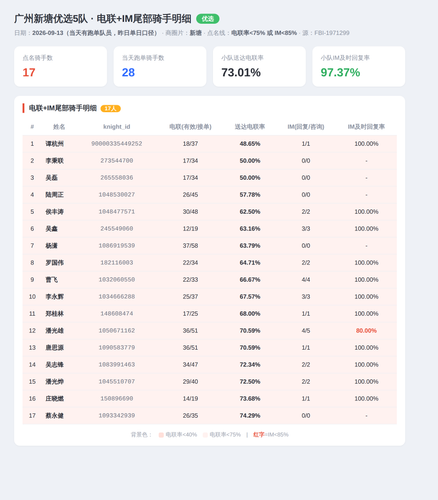Click the call count 26/45
Viewport: 438px width, 500px height.
[190, 195]
